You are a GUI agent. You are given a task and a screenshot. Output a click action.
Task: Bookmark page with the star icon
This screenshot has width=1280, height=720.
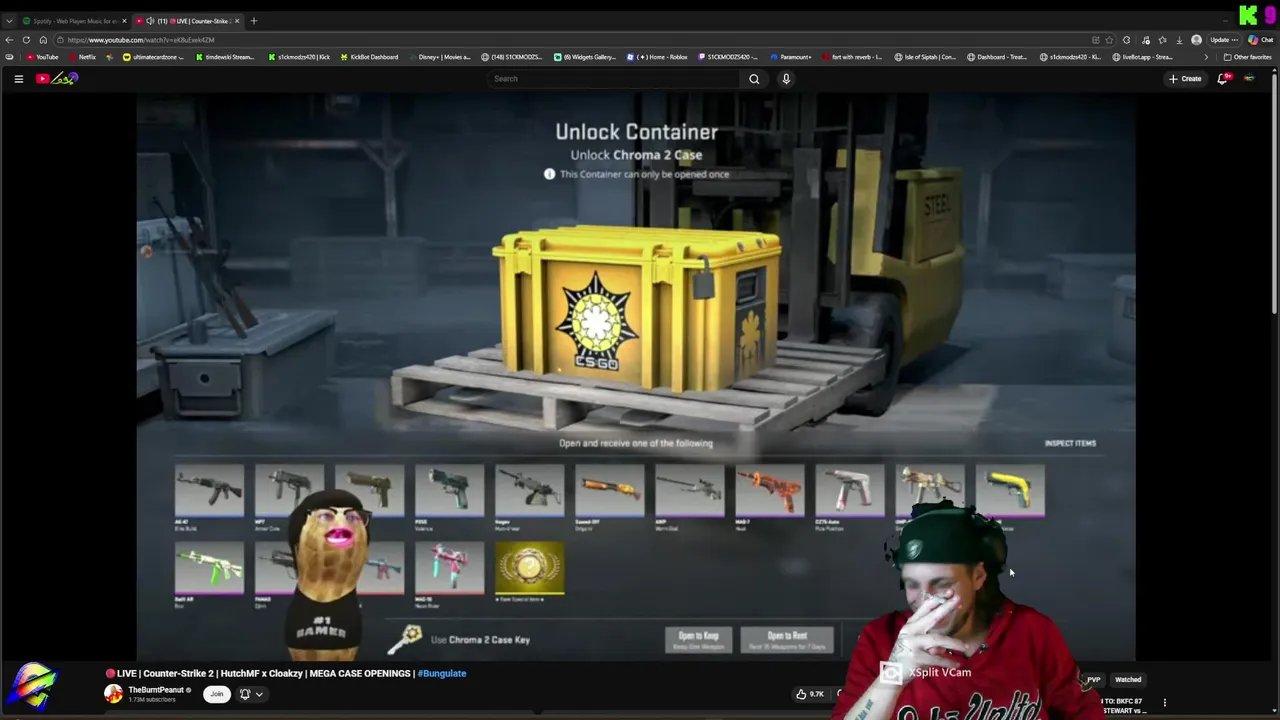(x=1109, y=40)
